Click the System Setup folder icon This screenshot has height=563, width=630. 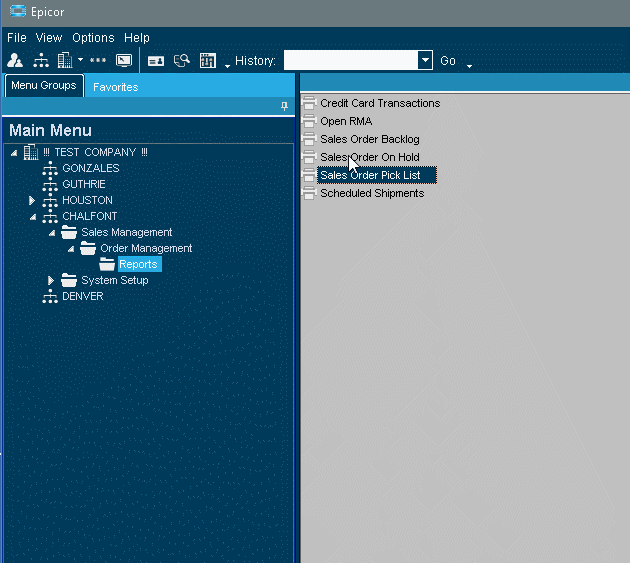[x=69, y=280]
